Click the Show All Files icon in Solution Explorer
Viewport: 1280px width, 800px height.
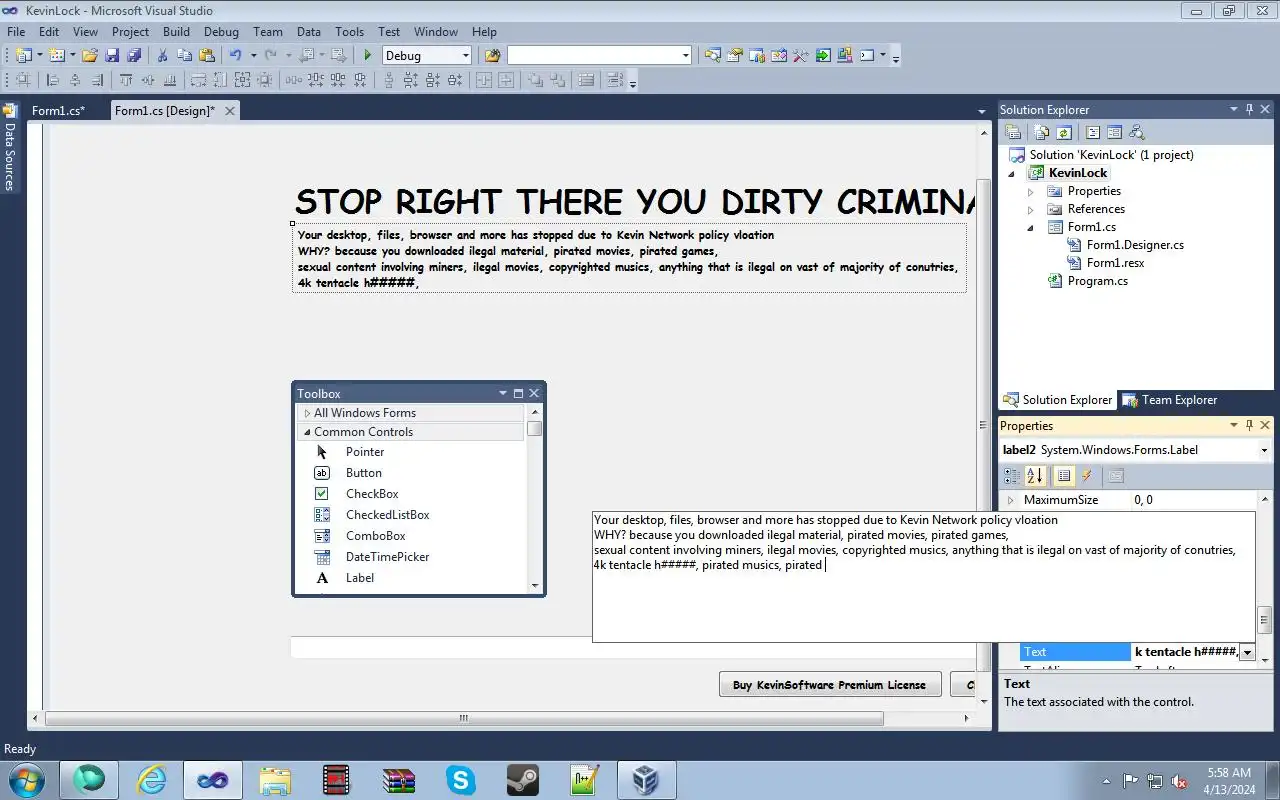pyautogui.click(x=1042, y=132)
